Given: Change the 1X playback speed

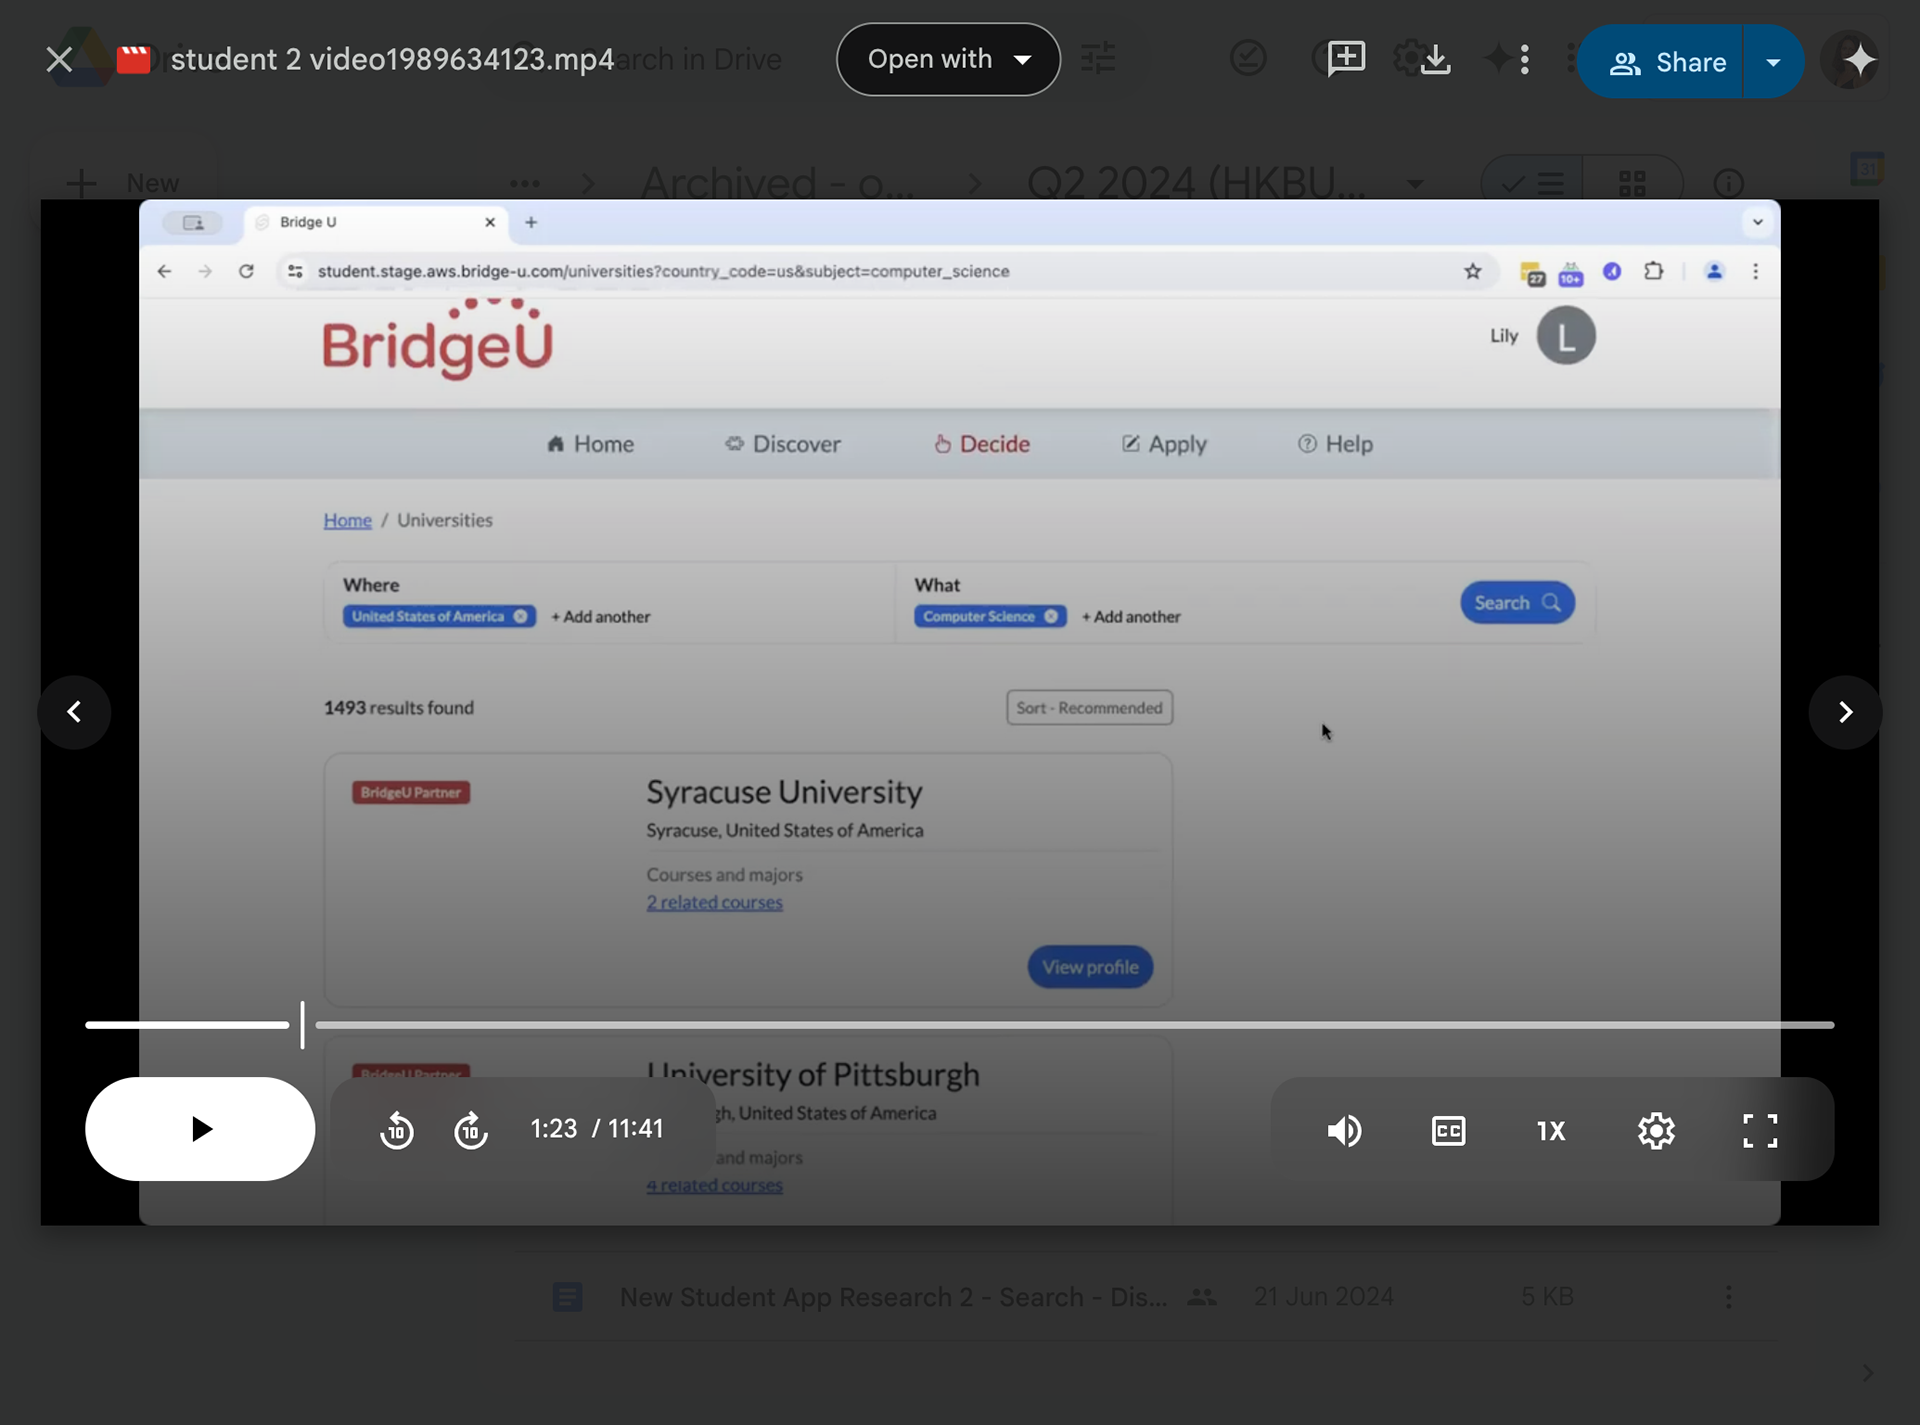Looking at the screenshot, I should coord(1551,1130).
